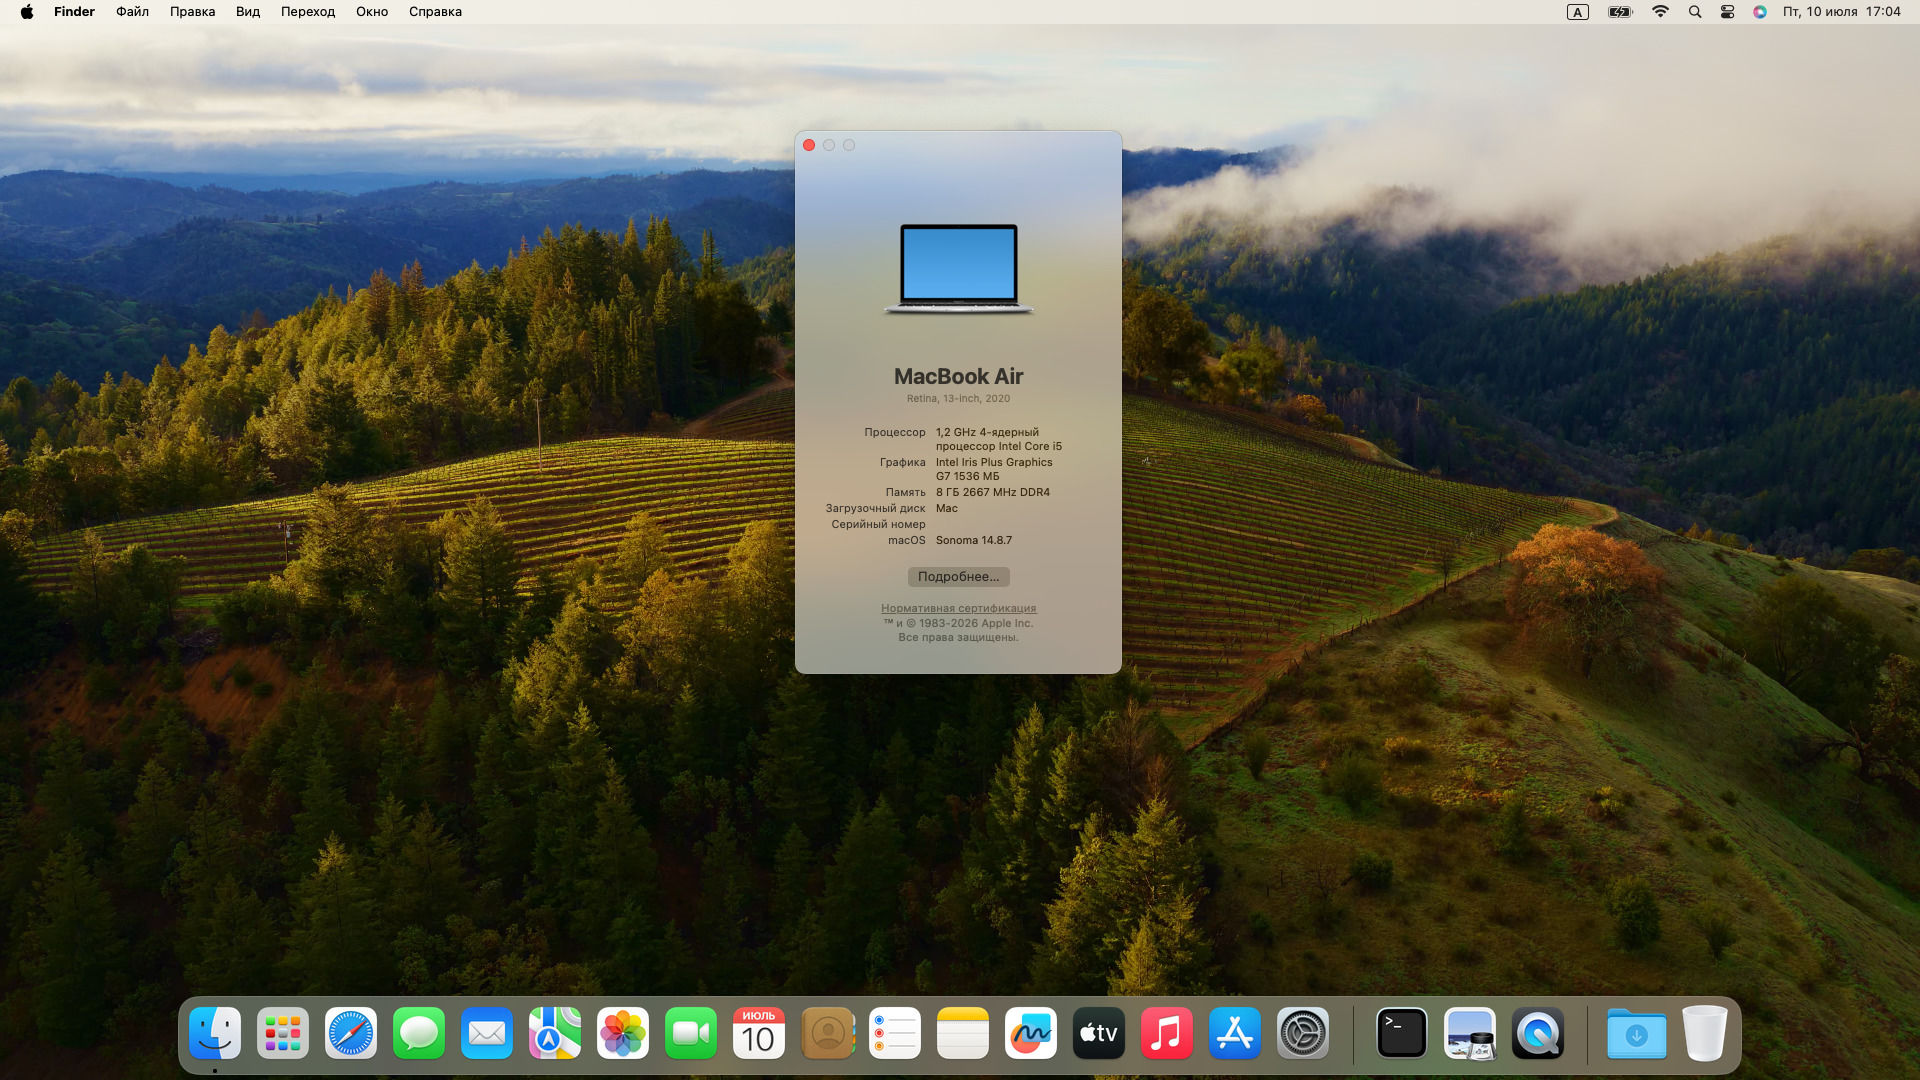The image size is (1920, 1080).
Task: Click the 'Retina, 13-inch, 2020' model text
Action: point(958,398)
